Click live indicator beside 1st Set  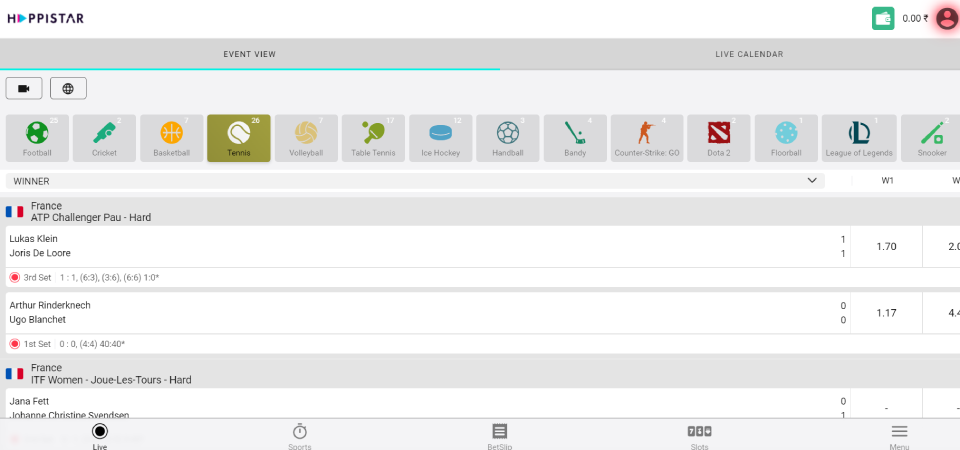pyautogui.click(x=15, y=344)
